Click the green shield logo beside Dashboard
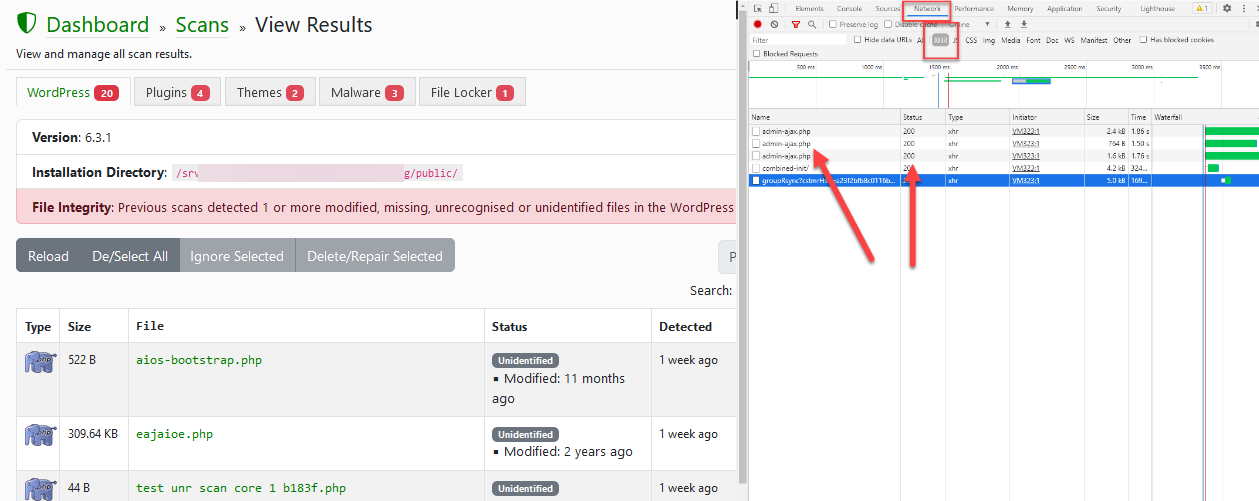 [27, 25]
